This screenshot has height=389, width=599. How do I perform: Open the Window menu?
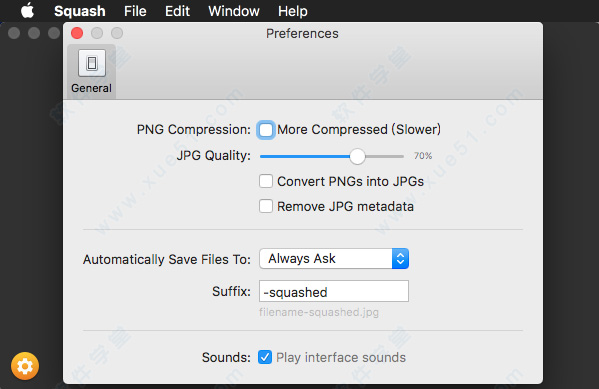[x=234, y=11]
